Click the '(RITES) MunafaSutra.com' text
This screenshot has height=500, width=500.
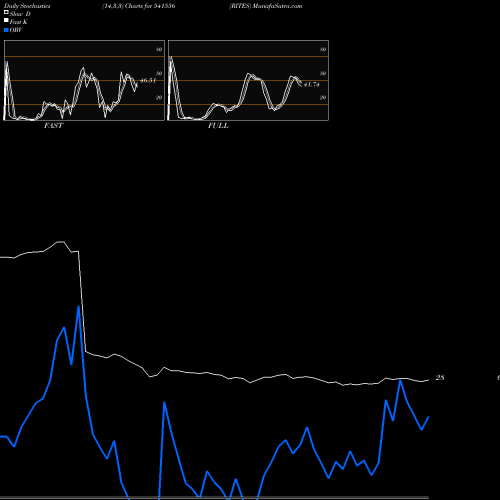pos(266,6)
